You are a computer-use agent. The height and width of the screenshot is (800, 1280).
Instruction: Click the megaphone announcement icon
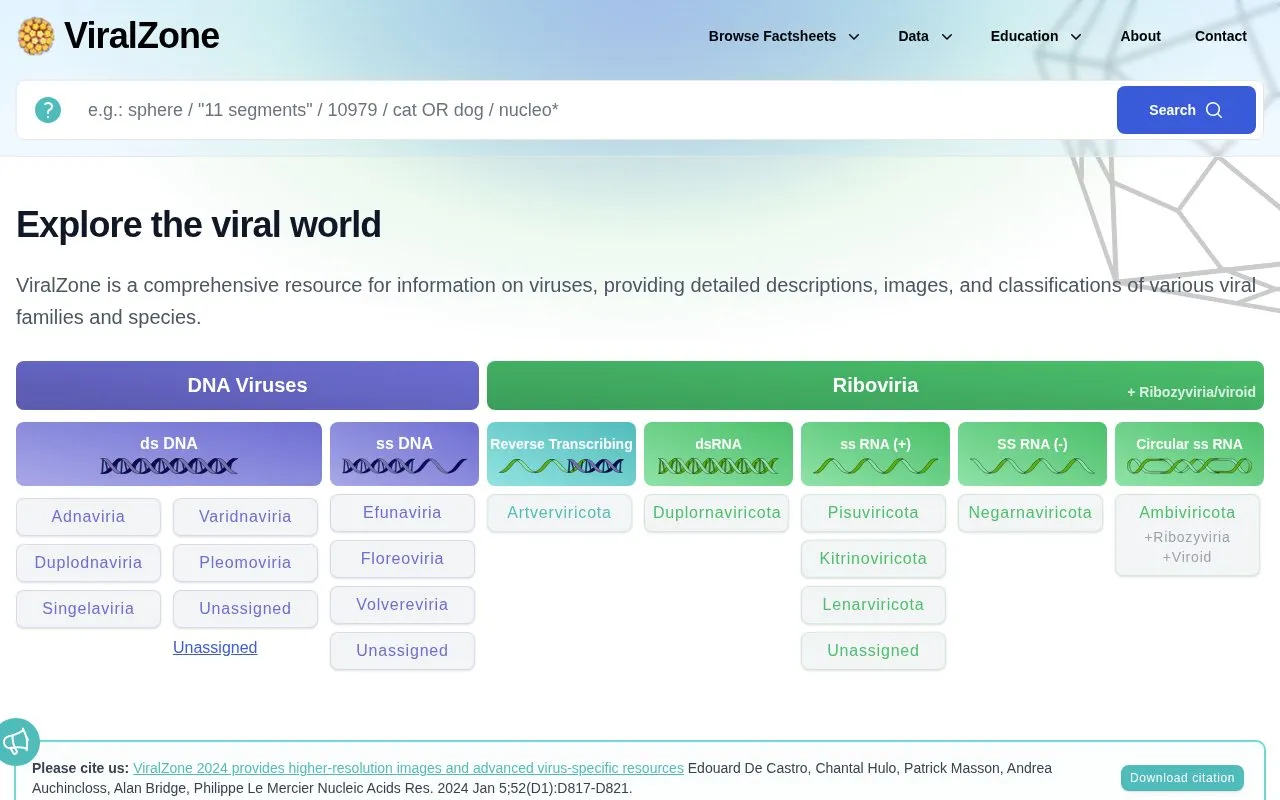coord(17,741)
